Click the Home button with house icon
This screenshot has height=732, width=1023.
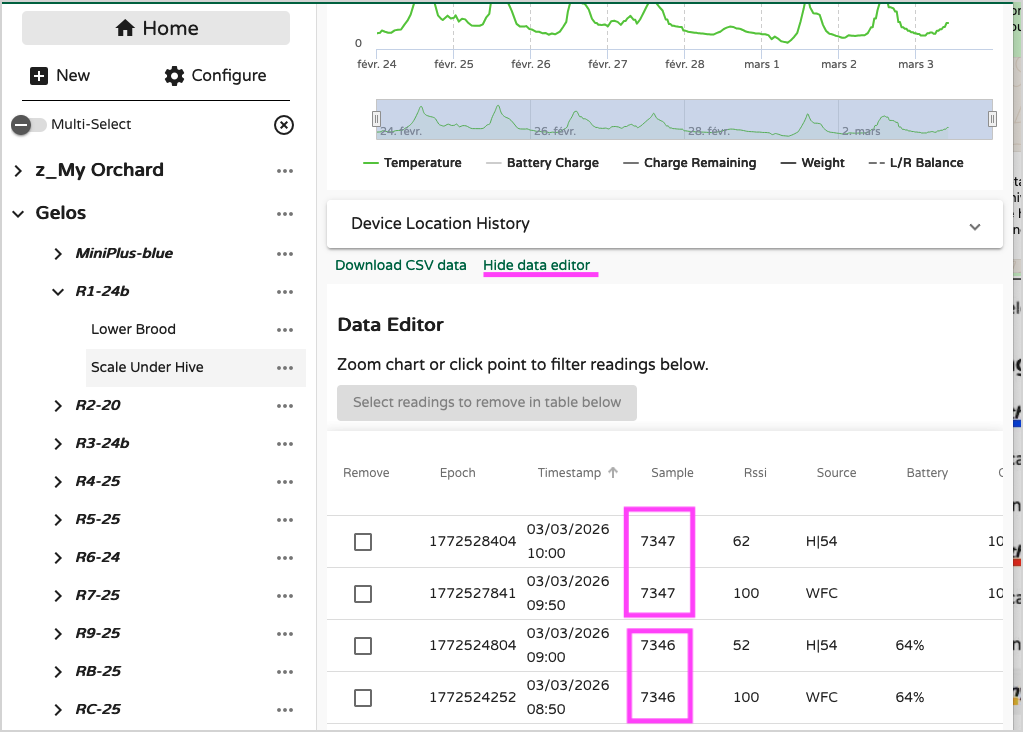pyautogui.click(x=156, y=28)
